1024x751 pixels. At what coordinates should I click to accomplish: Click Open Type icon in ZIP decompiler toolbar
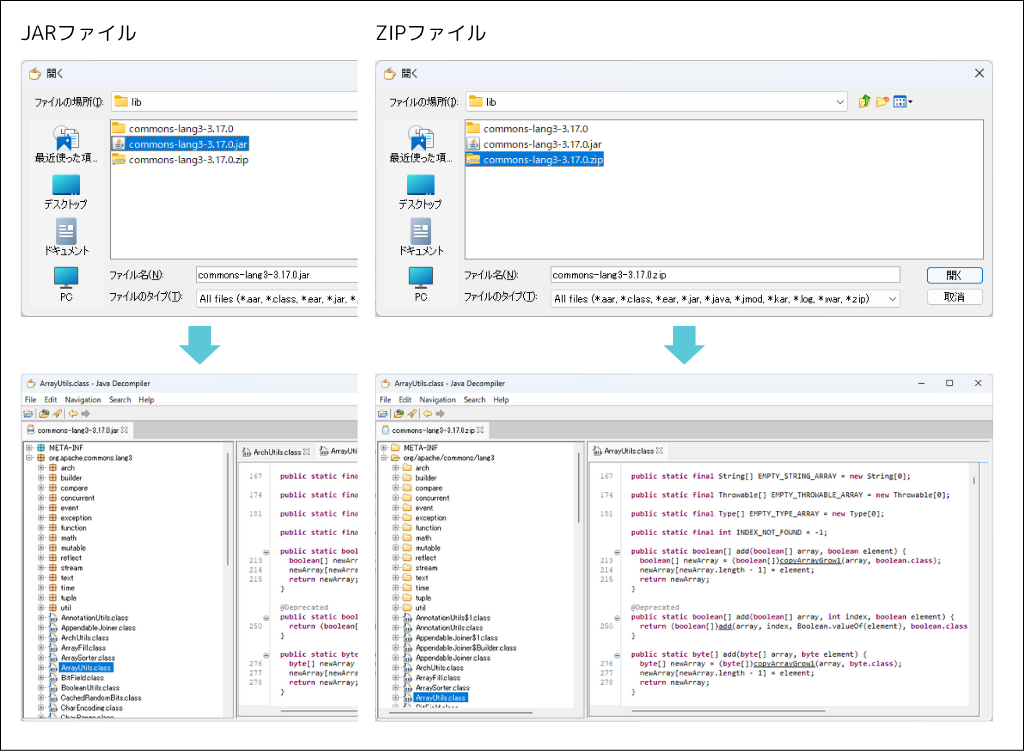pos(397,413)
